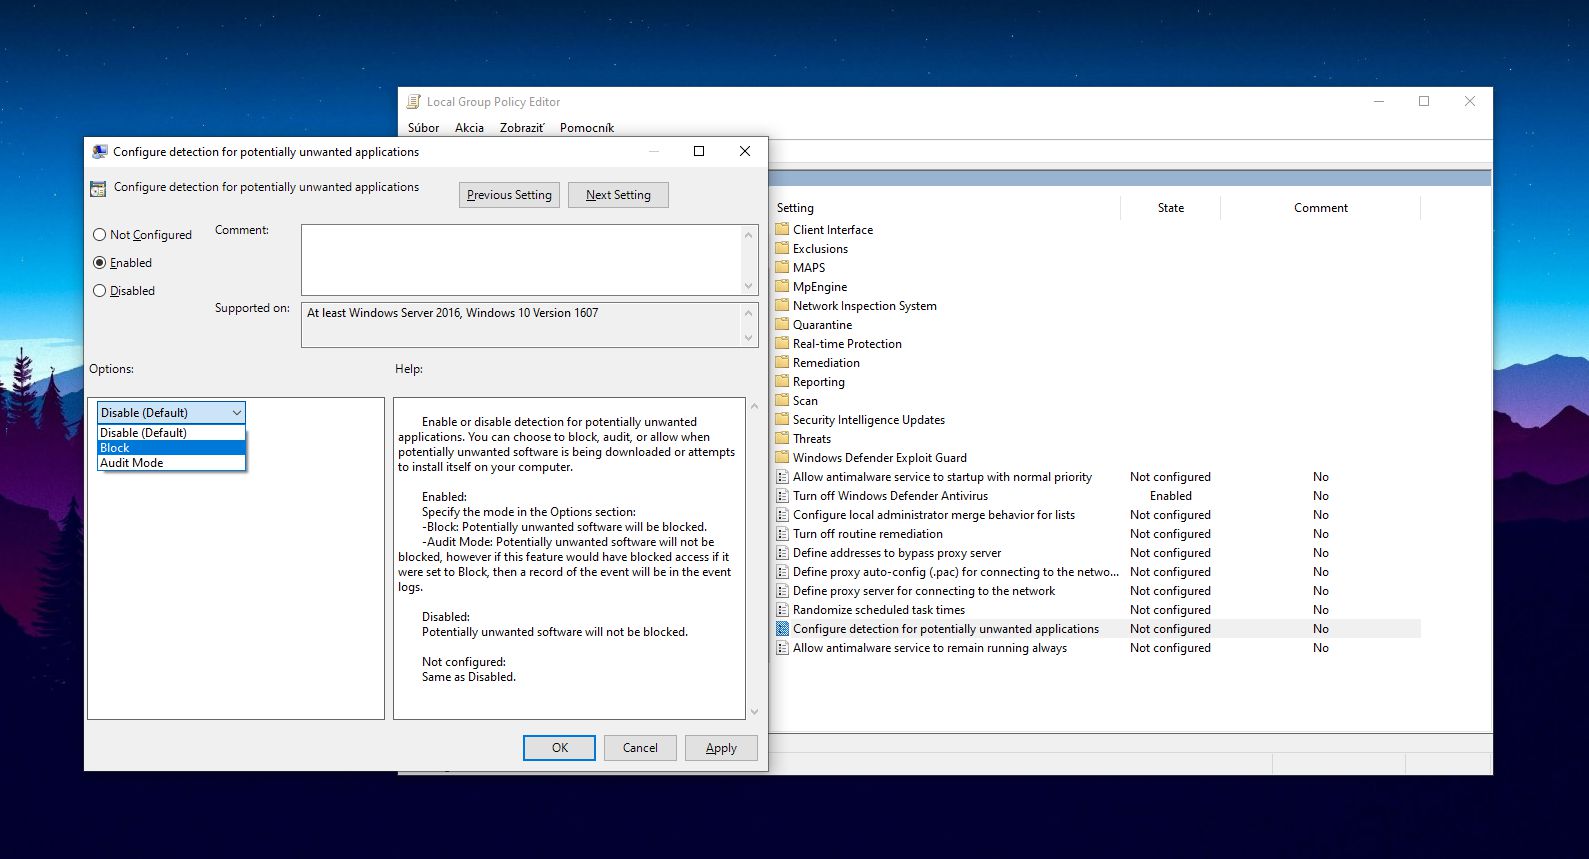Image resolution: width=1589 pixels, height=859 pixels.
Task: Click the Help pane scroll-down arrow
Action: (x=754, y=712)
